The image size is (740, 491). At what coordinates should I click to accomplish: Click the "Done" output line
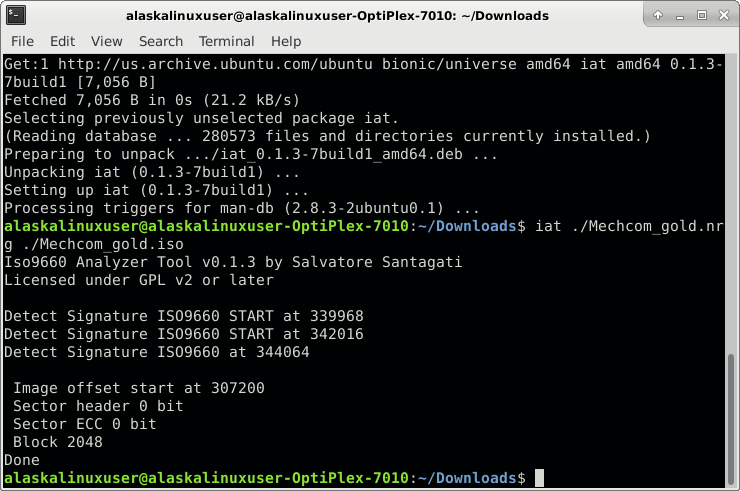point(22,460)
